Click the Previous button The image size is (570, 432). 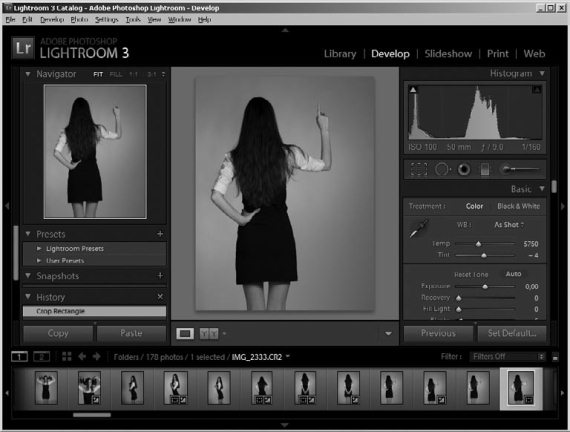coord(438,333)
